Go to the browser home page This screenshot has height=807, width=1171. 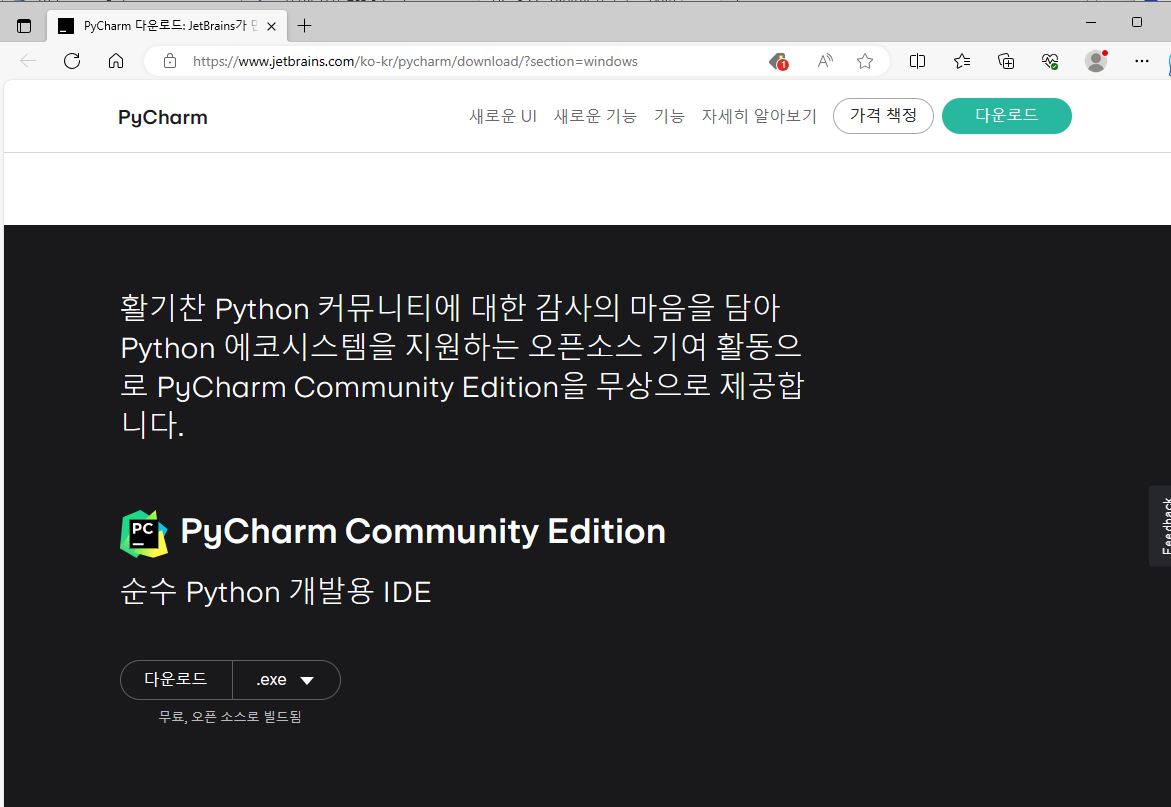[x=116, y=61]
